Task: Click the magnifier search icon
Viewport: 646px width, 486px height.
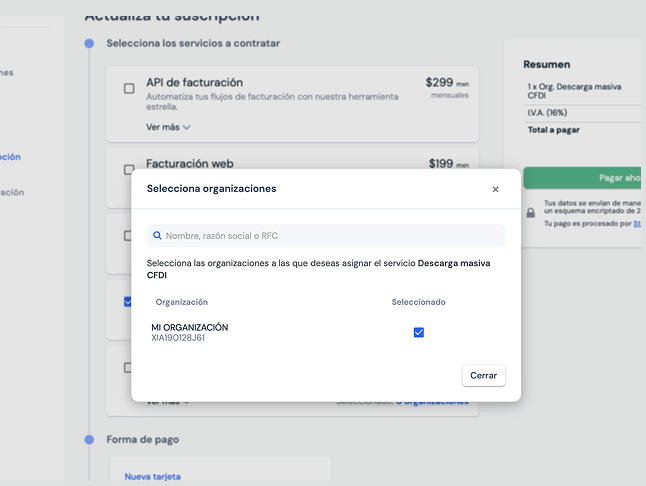Action: 157,236
